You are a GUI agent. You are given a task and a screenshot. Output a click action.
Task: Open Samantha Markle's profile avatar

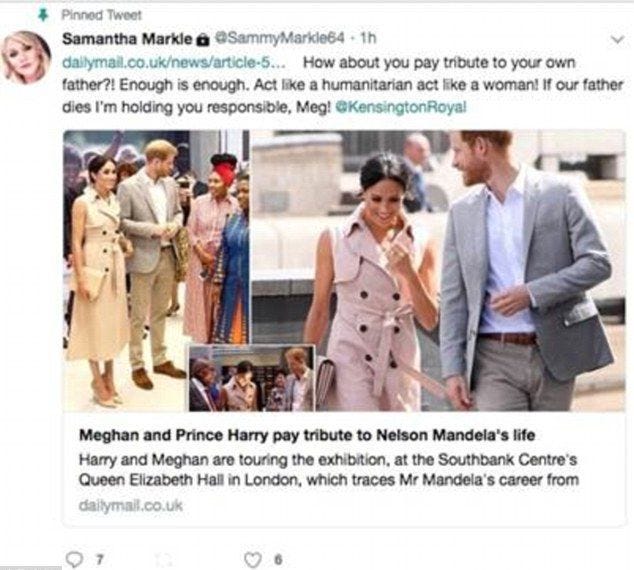click(26, 57)
